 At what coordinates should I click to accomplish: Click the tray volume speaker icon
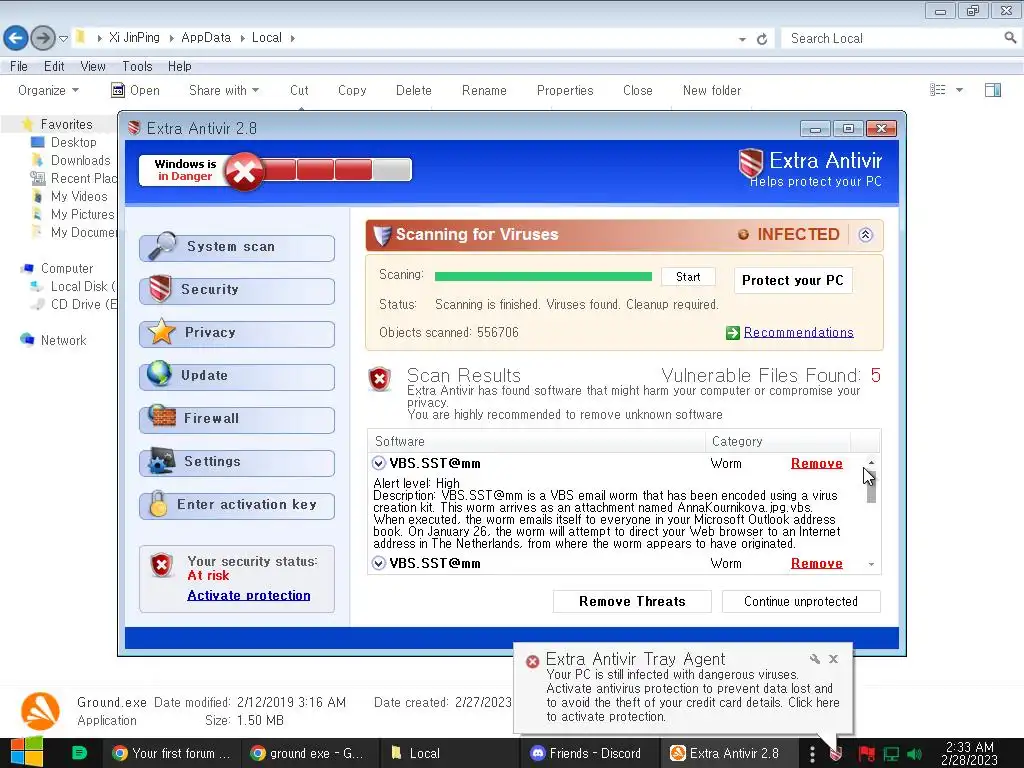click(914, 754)
